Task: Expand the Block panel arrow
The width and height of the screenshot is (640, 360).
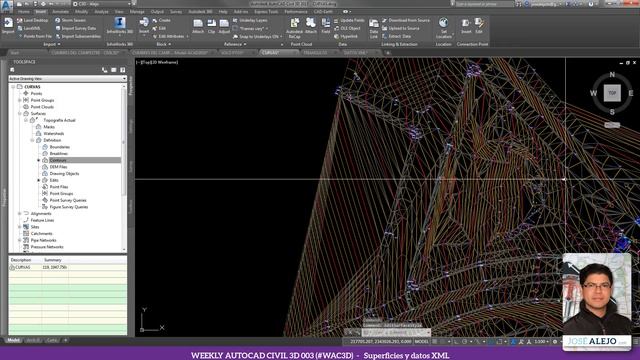Action: point(169,44)
